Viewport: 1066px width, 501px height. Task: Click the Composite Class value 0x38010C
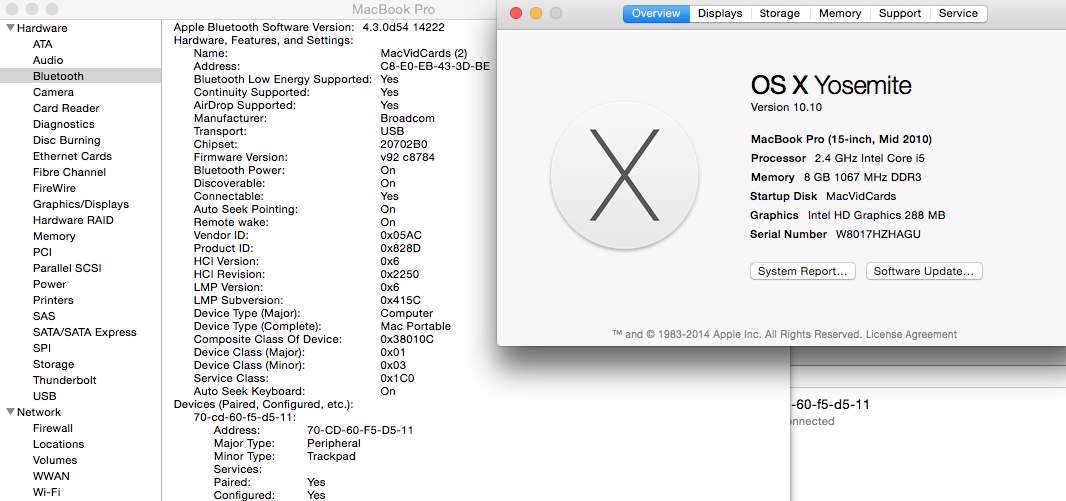click(407, 340)
